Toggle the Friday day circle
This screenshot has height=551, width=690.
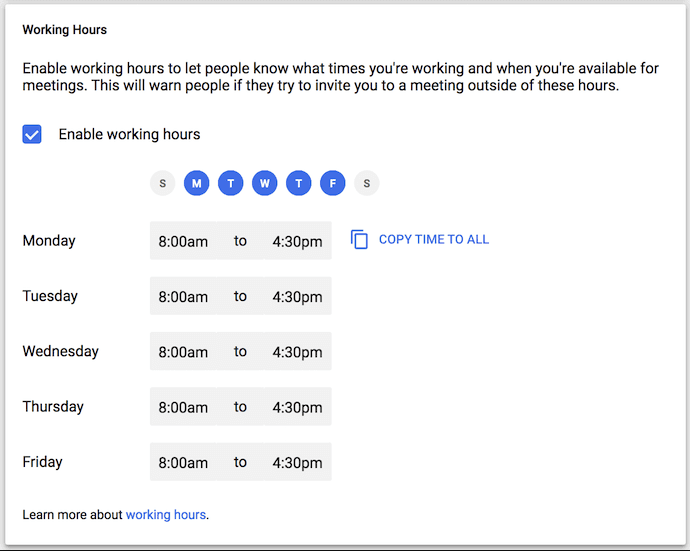point(333,183)
